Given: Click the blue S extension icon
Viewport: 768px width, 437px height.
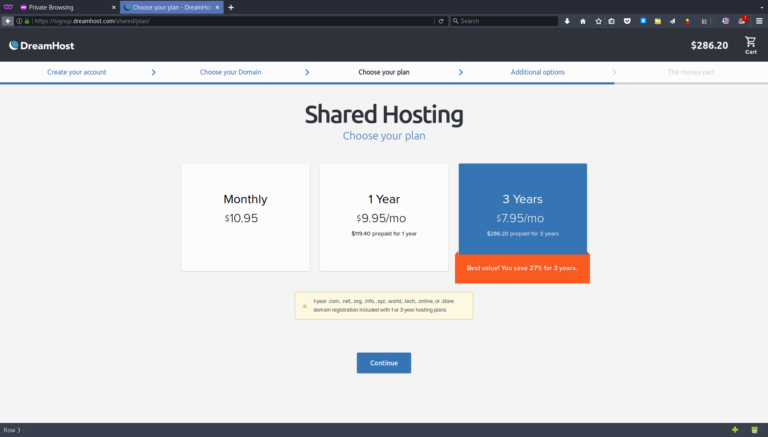Looking at the screenshot, I should (643, 21).
